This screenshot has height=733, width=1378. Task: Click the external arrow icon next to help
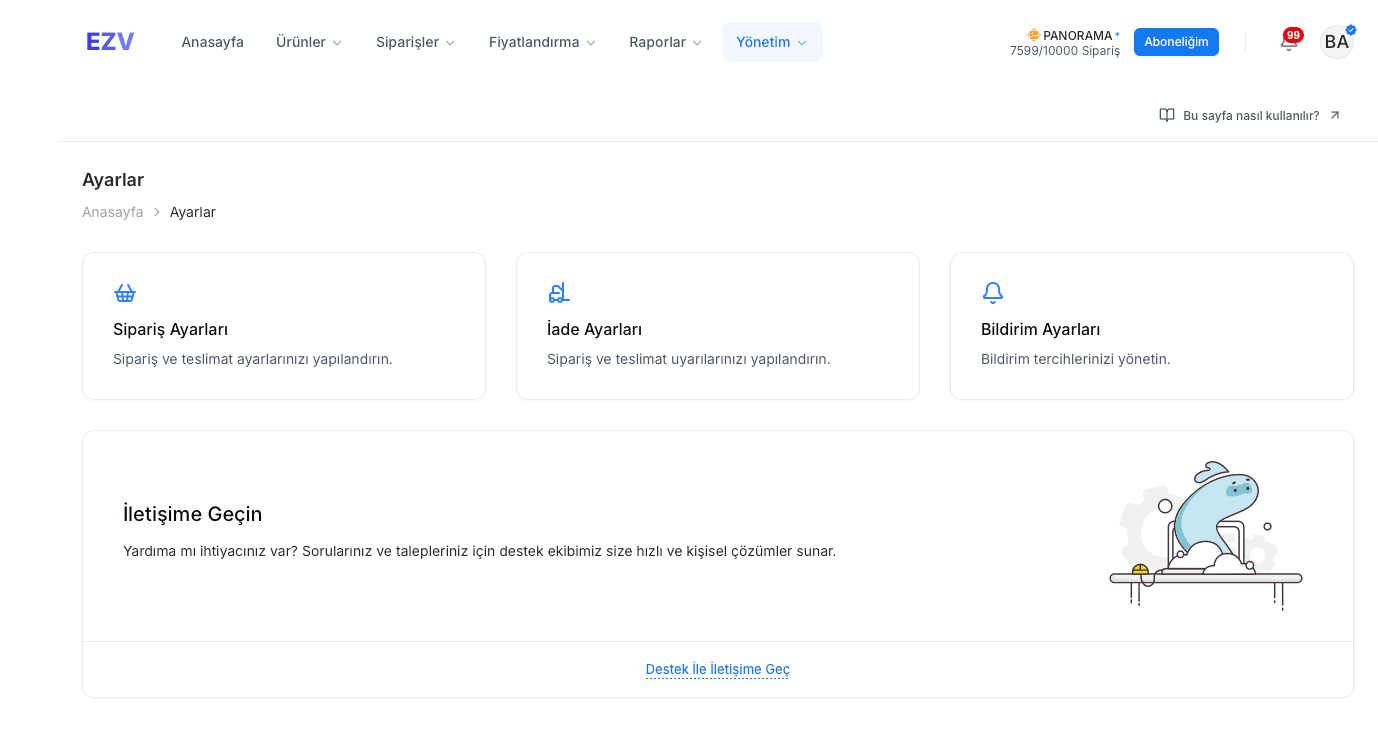(x=1335, y=115)
